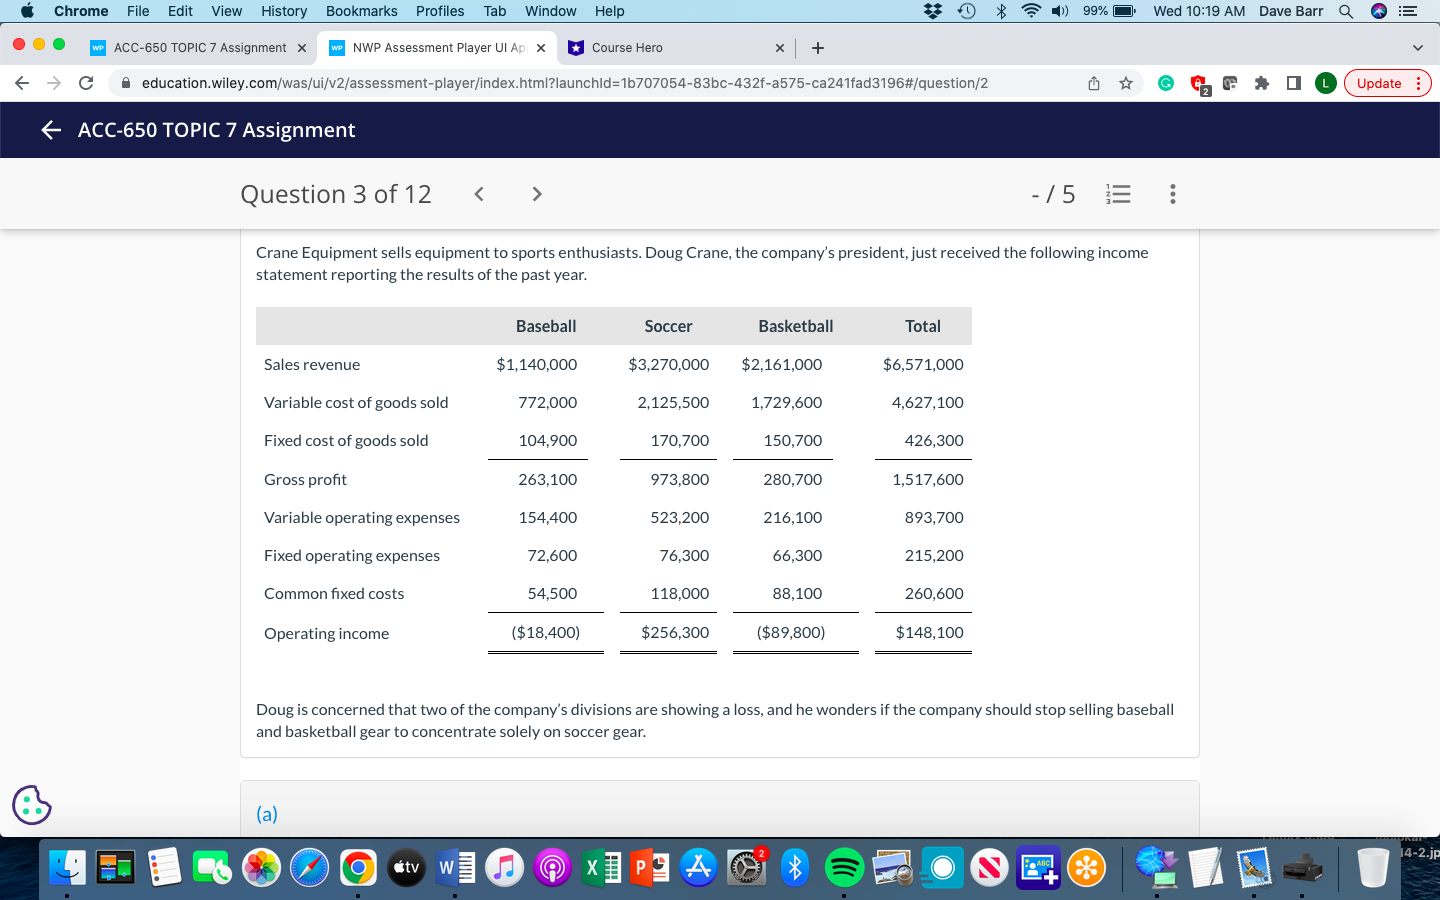The image size is (1440, 900).
Task: Open the three-dot menu in the assessment player
Action: (1172, 194)
